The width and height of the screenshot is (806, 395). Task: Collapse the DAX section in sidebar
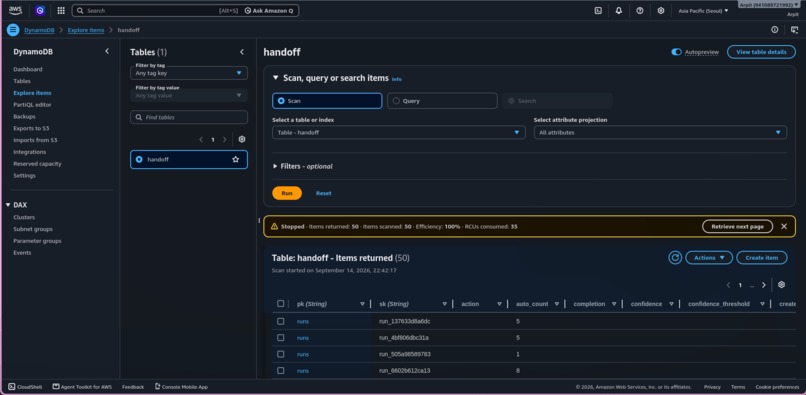click(x=8, y=205)
